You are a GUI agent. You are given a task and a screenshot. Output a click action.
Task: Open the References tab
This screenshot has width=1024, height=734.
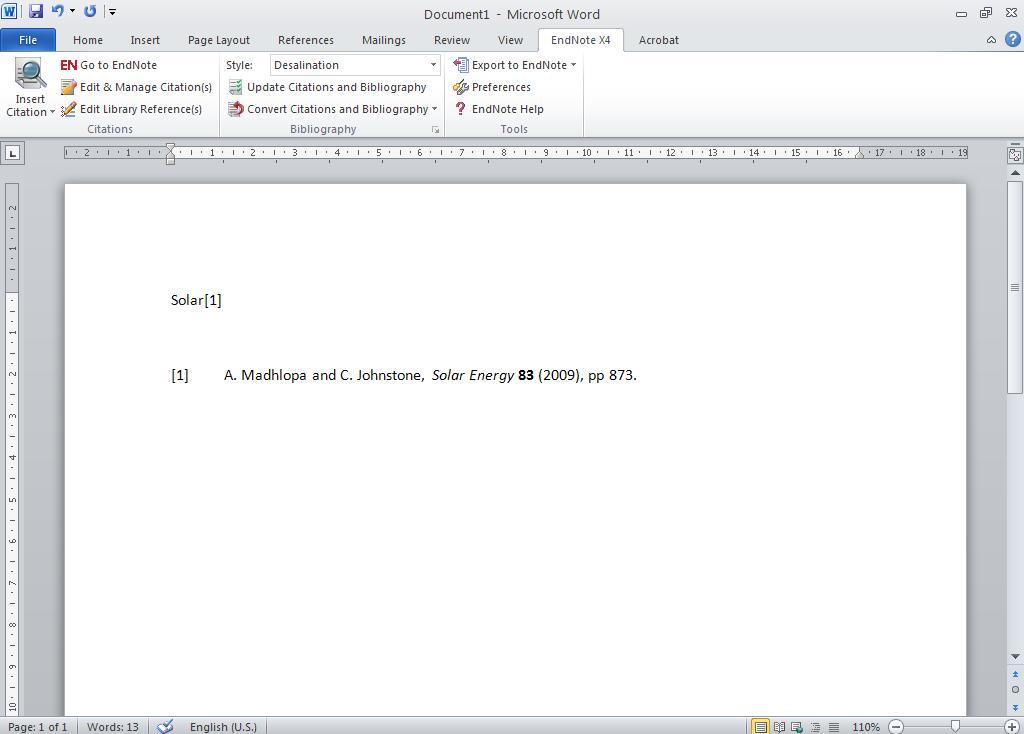click(x=306, y=40)
